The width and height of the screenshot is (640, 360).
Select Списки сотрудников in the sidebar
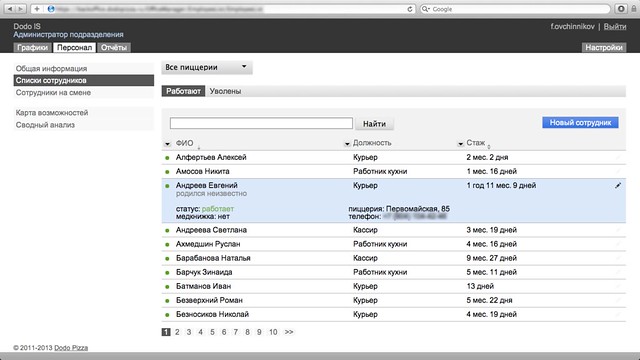click(84, 80)
